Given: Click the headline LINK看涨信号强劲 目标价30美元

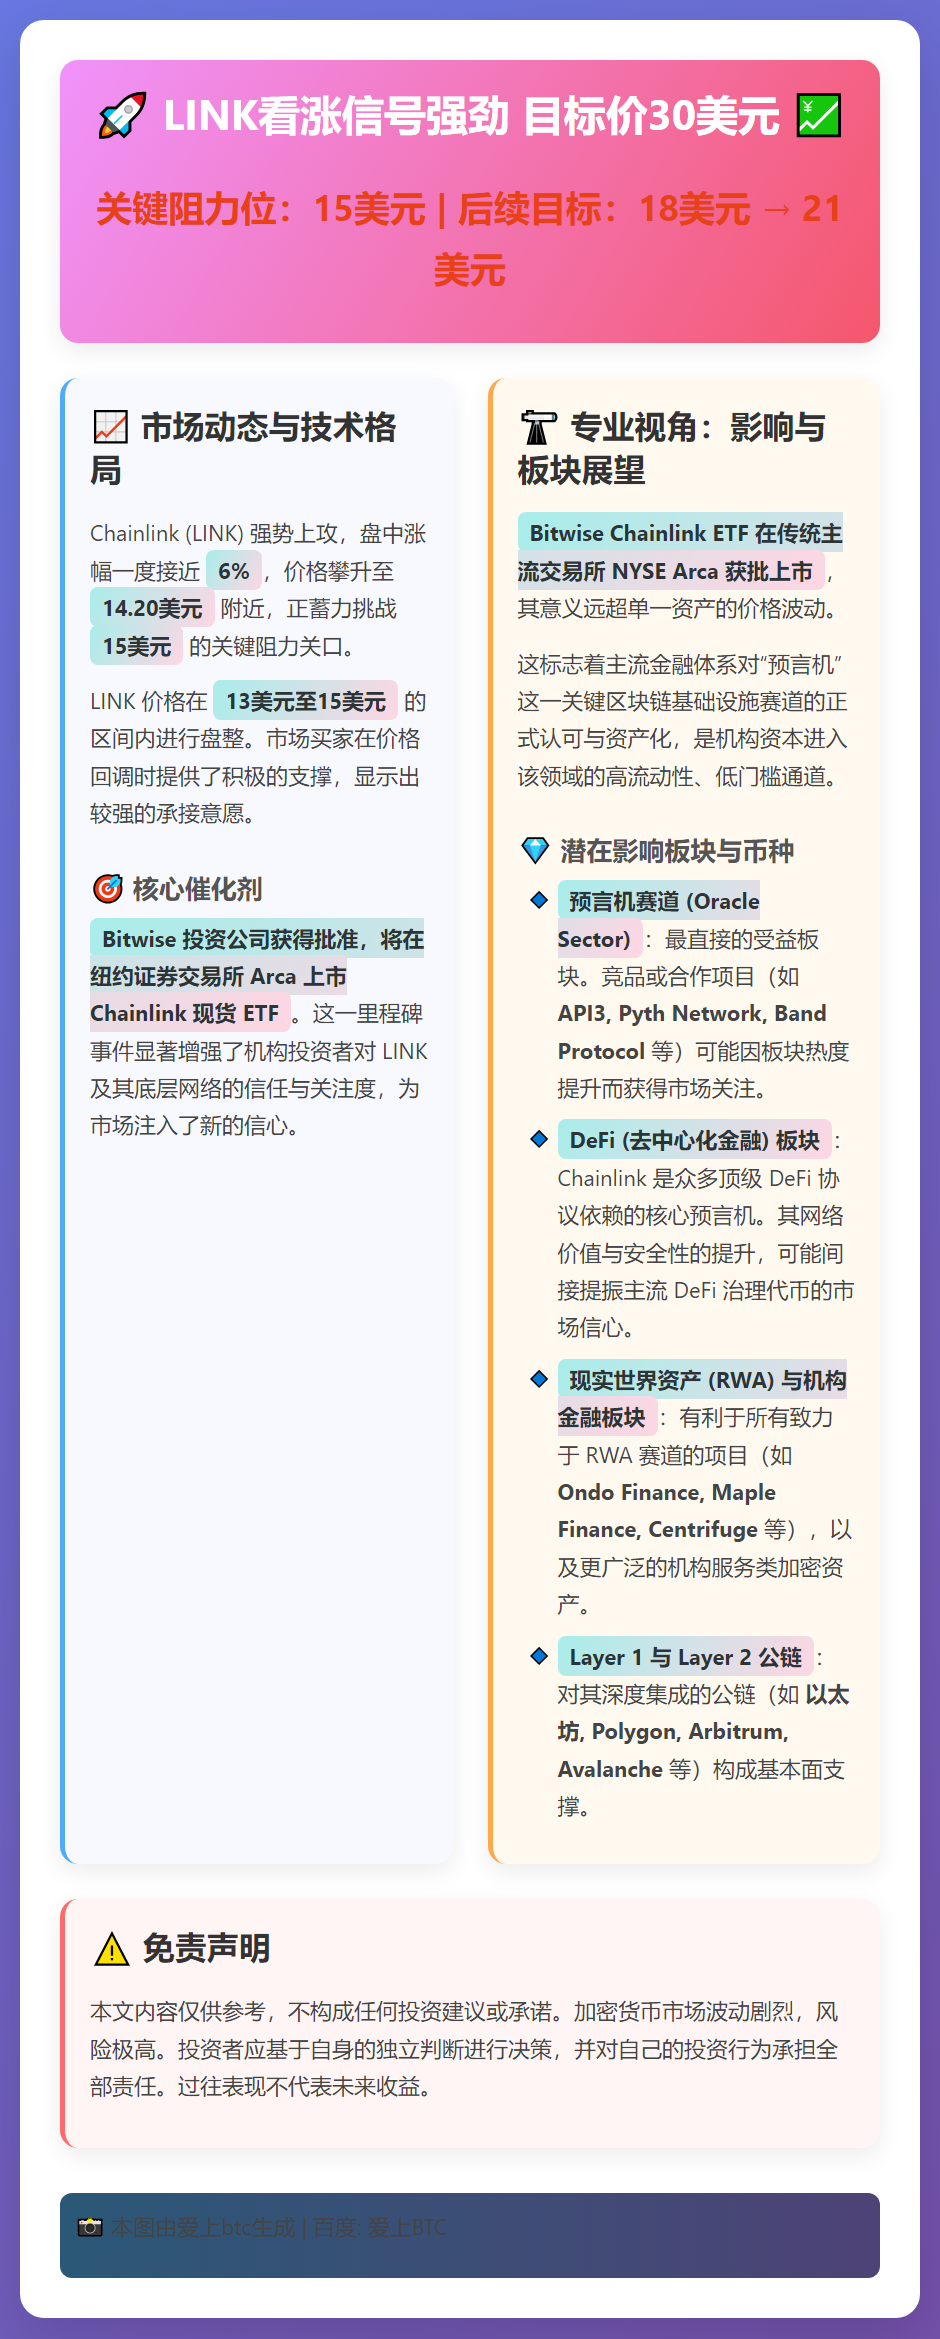Looking at the screenshot, I should pos(471,116).
